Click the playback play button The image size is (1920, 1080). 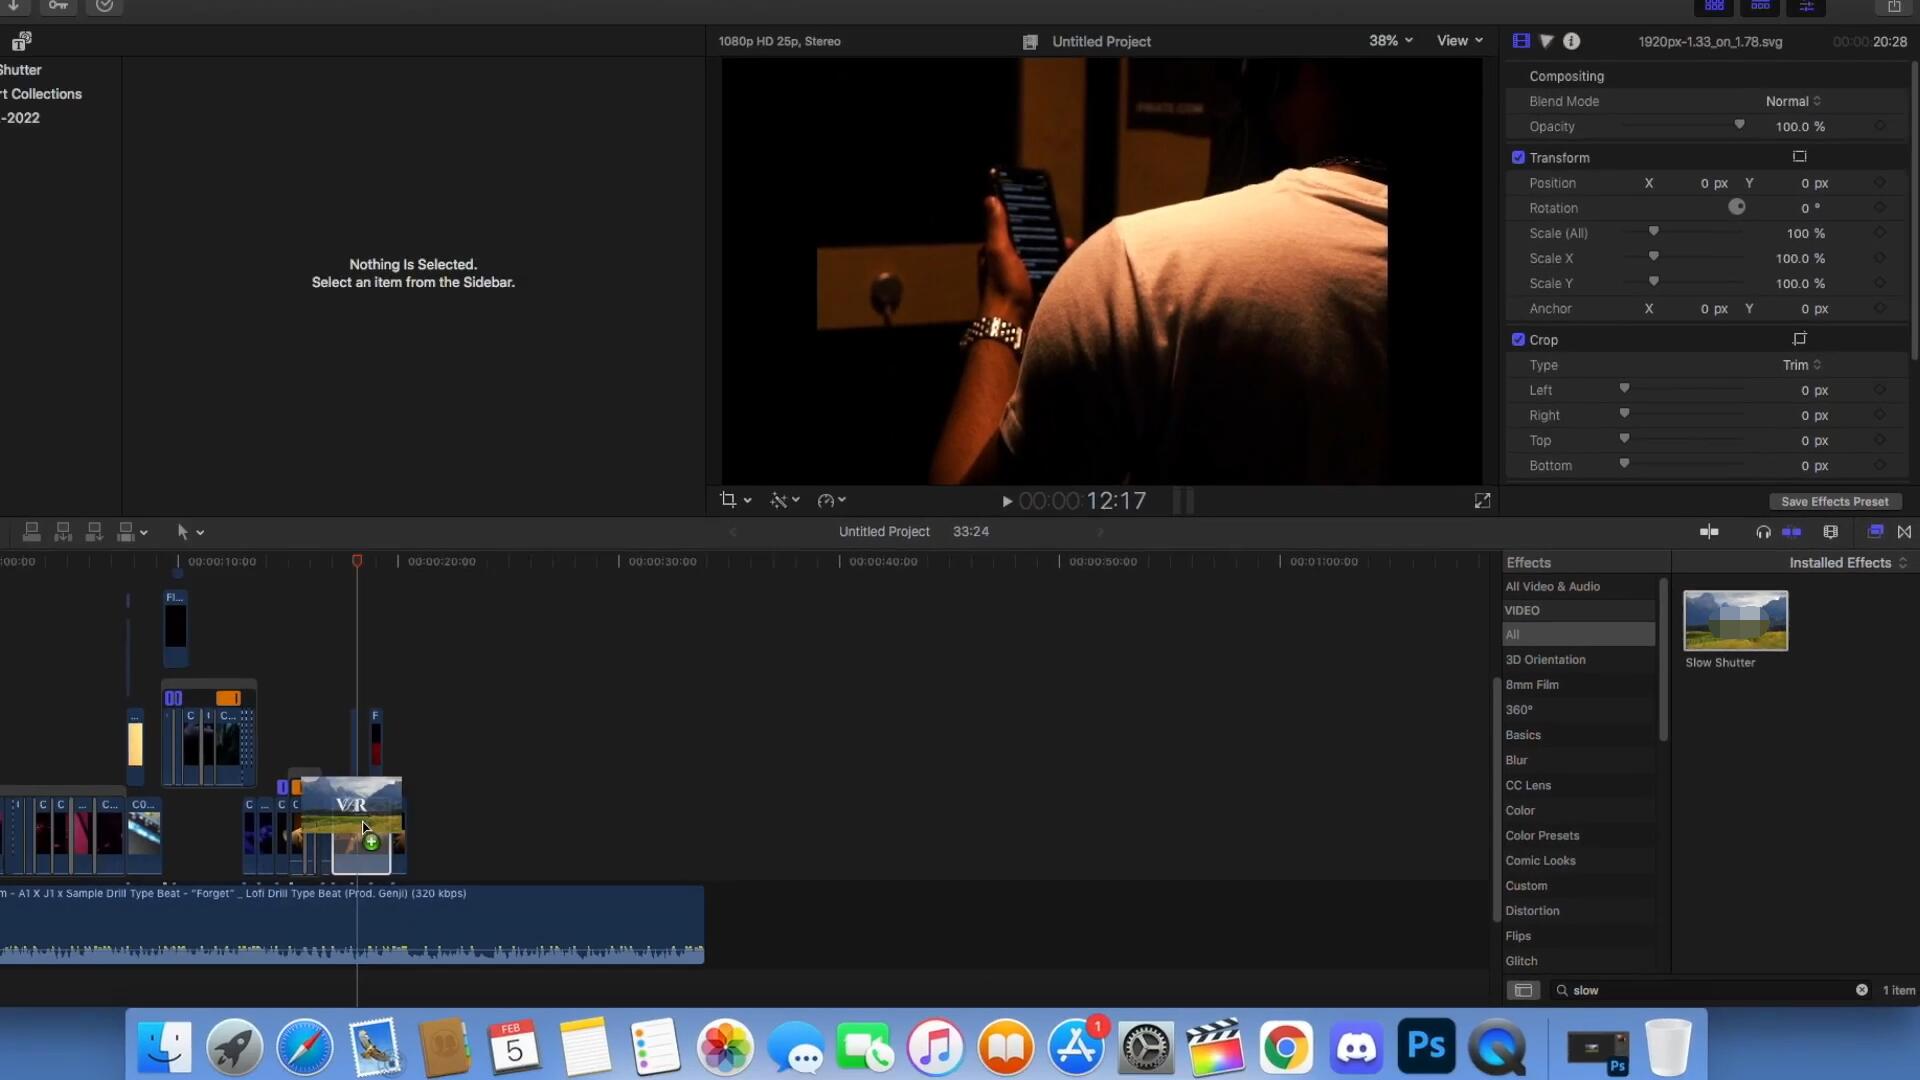click(1006, 501)
